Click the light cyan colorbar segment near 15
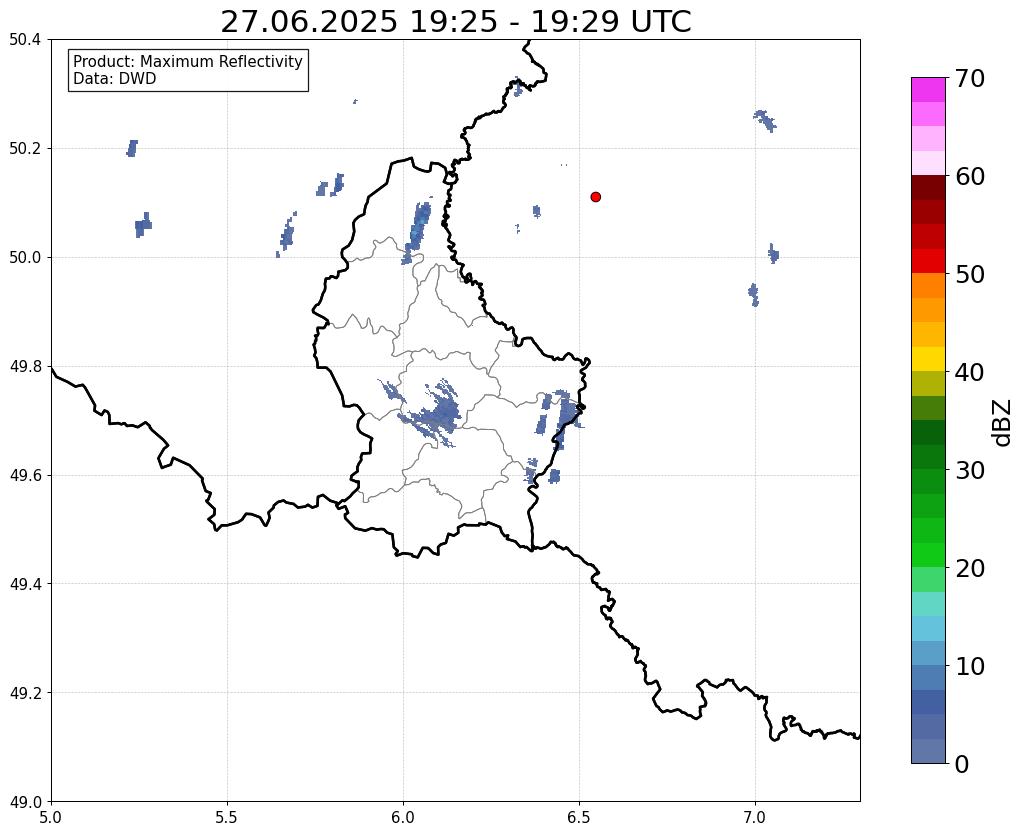 point(928,628)
